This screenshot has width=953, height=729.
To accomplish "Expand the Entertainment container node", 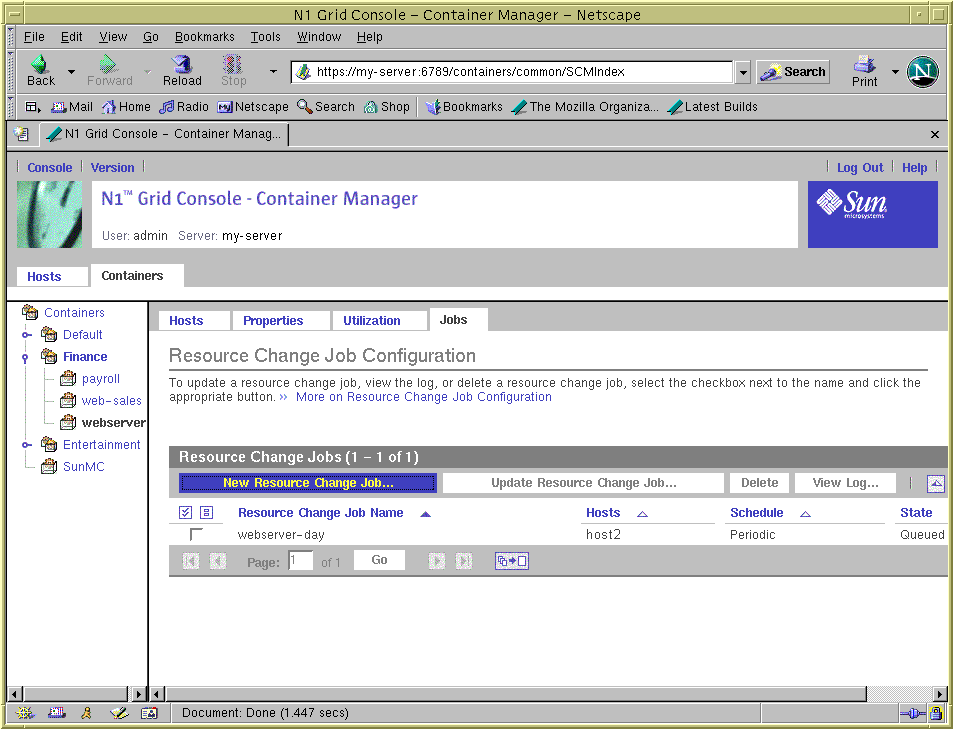I will pos(26,444).
